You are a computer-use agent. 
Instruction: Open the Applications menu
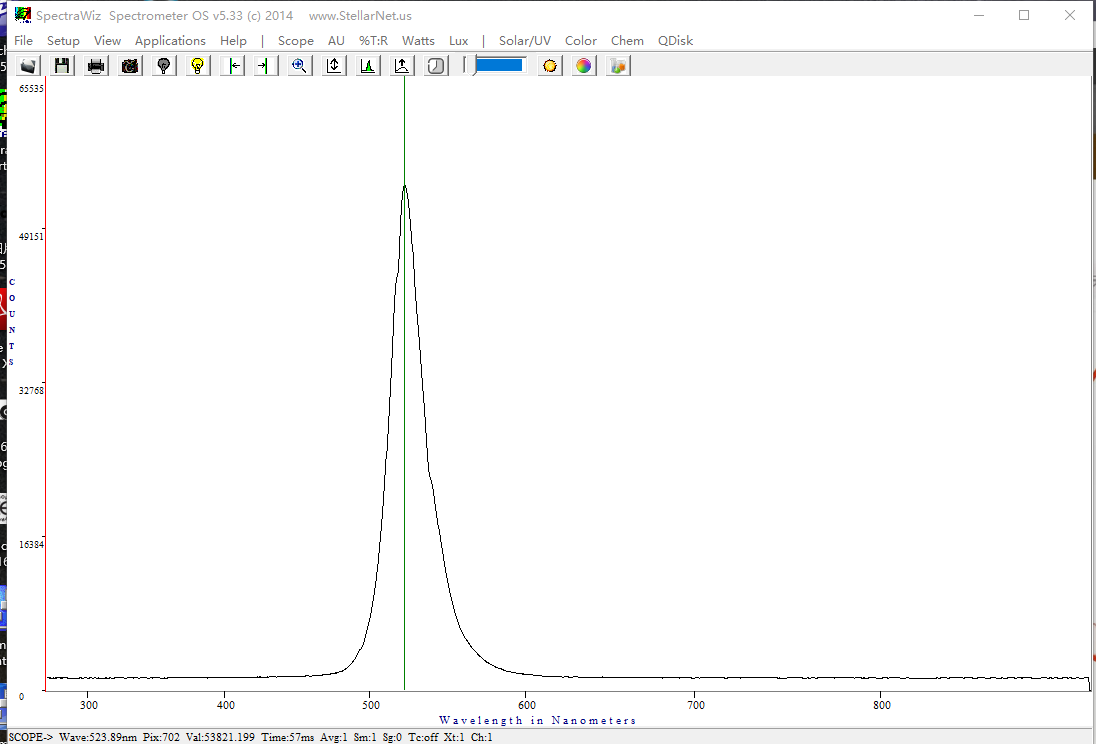170,41
